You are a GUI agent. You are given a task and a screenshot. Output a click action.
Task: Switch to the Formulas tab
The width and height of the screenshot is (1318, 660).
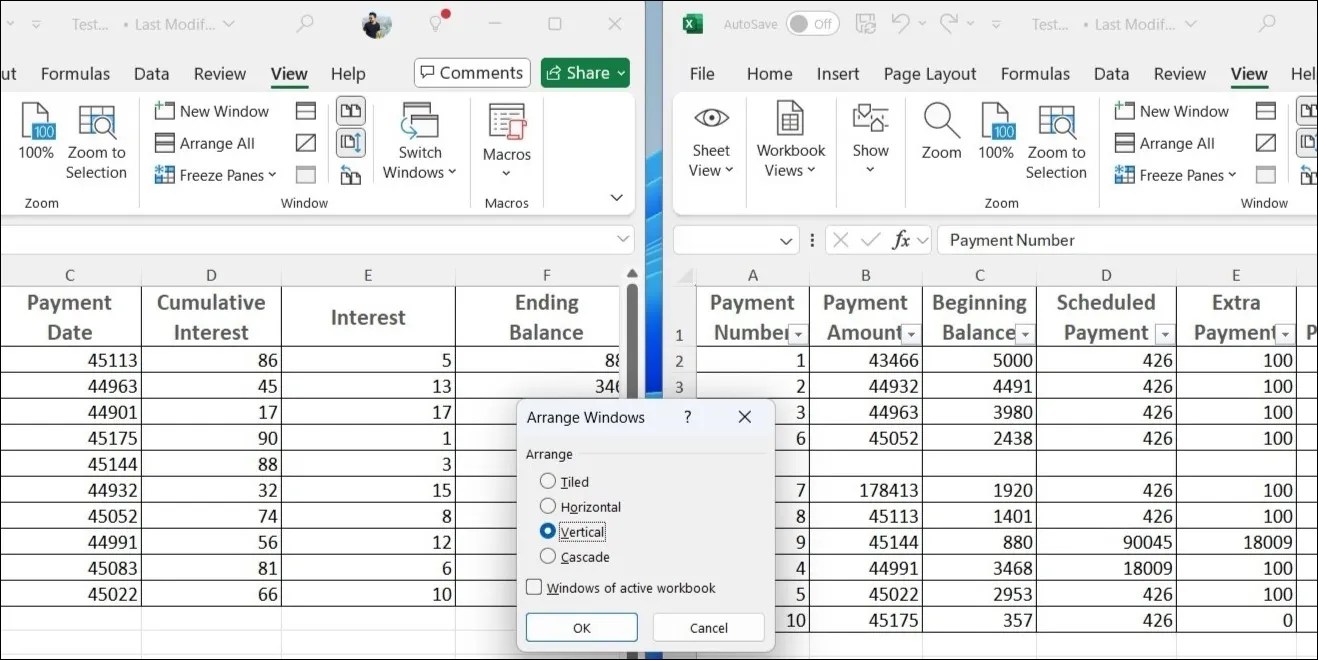[x=75, y=73]
